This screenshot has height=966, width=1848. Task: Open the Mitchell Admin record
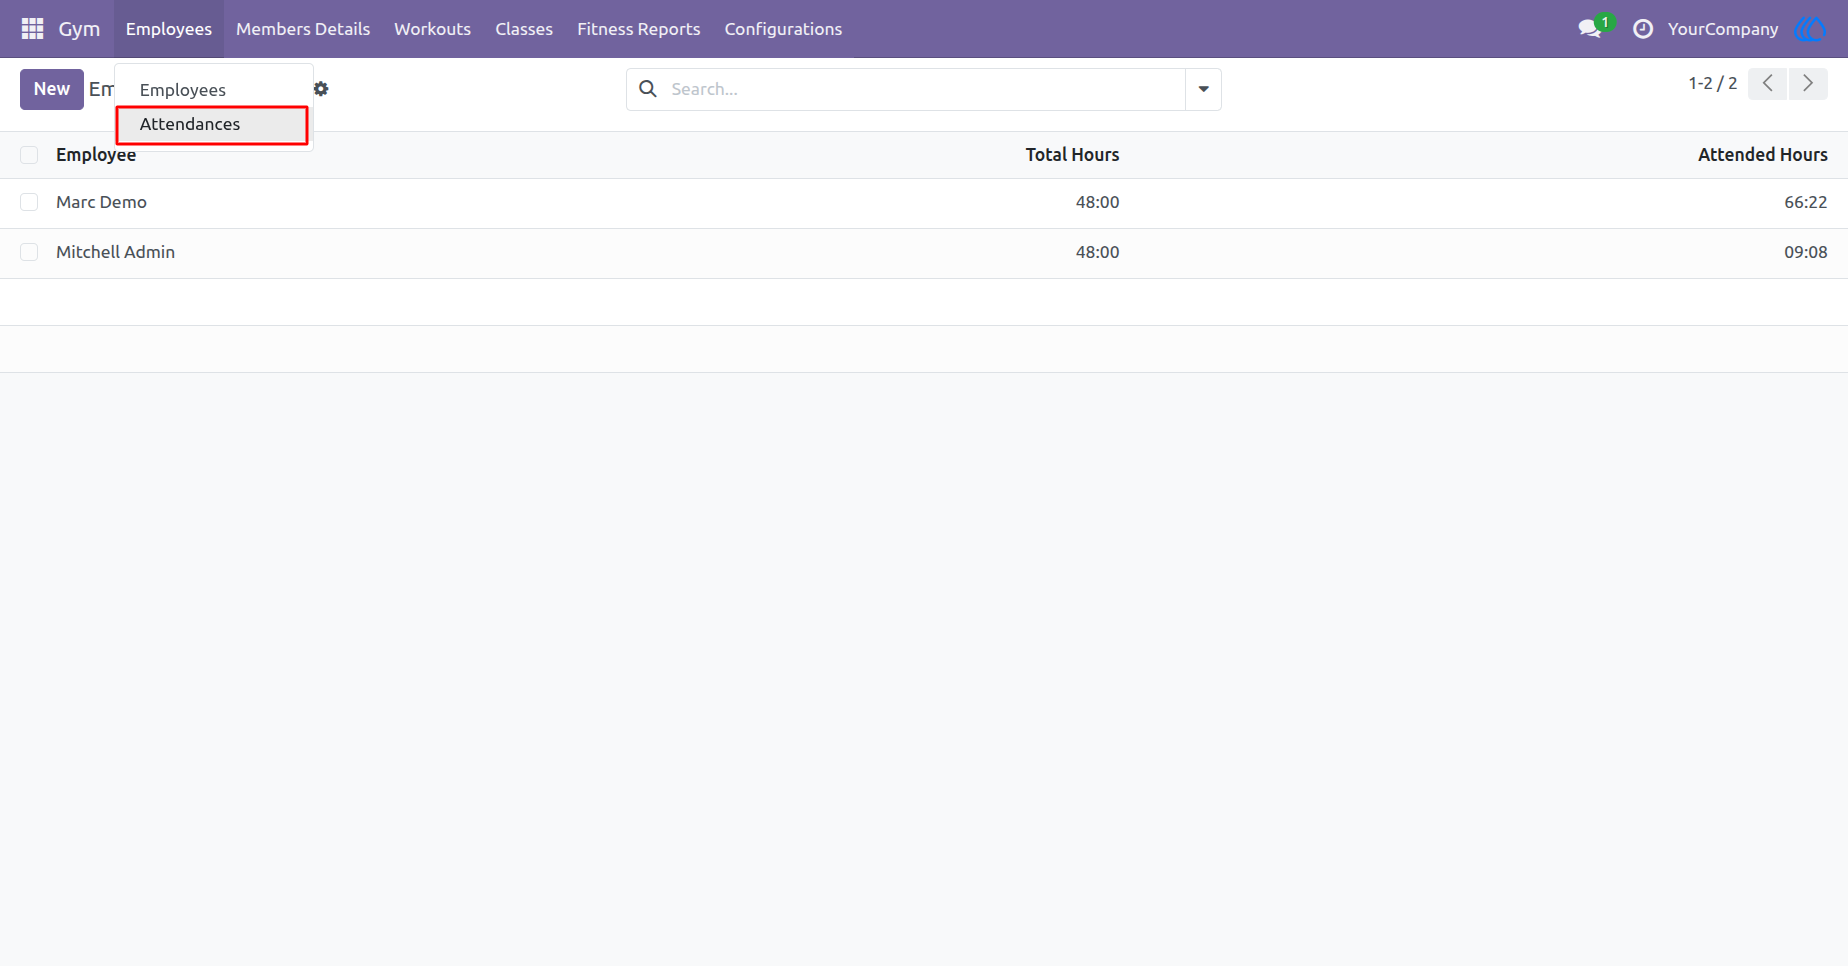[x=115, y=252]
